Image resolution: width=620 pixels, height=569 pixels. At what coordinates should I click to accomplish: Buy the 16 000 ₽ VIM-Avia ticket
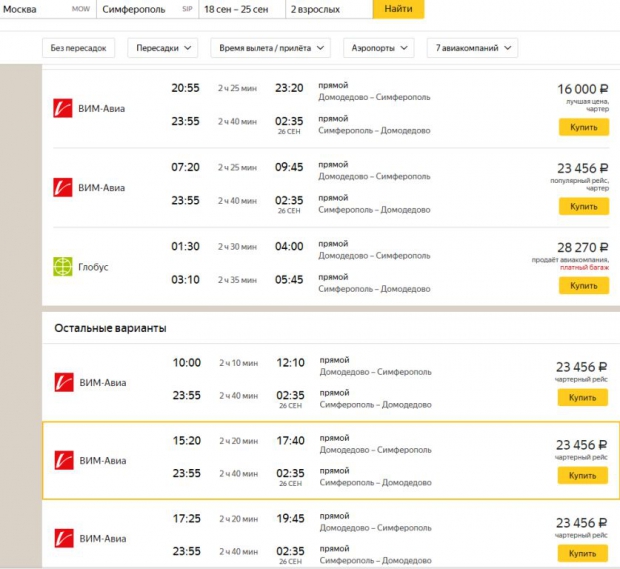[583, 127]
